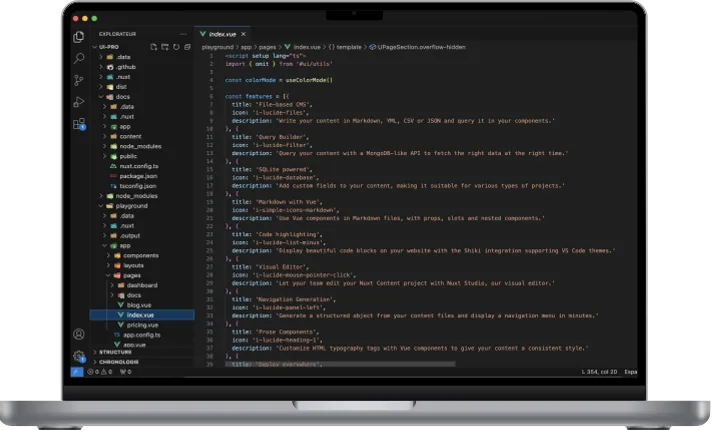
Task: Expand the dashboard folder chevron
Action: tap(112, 285)
